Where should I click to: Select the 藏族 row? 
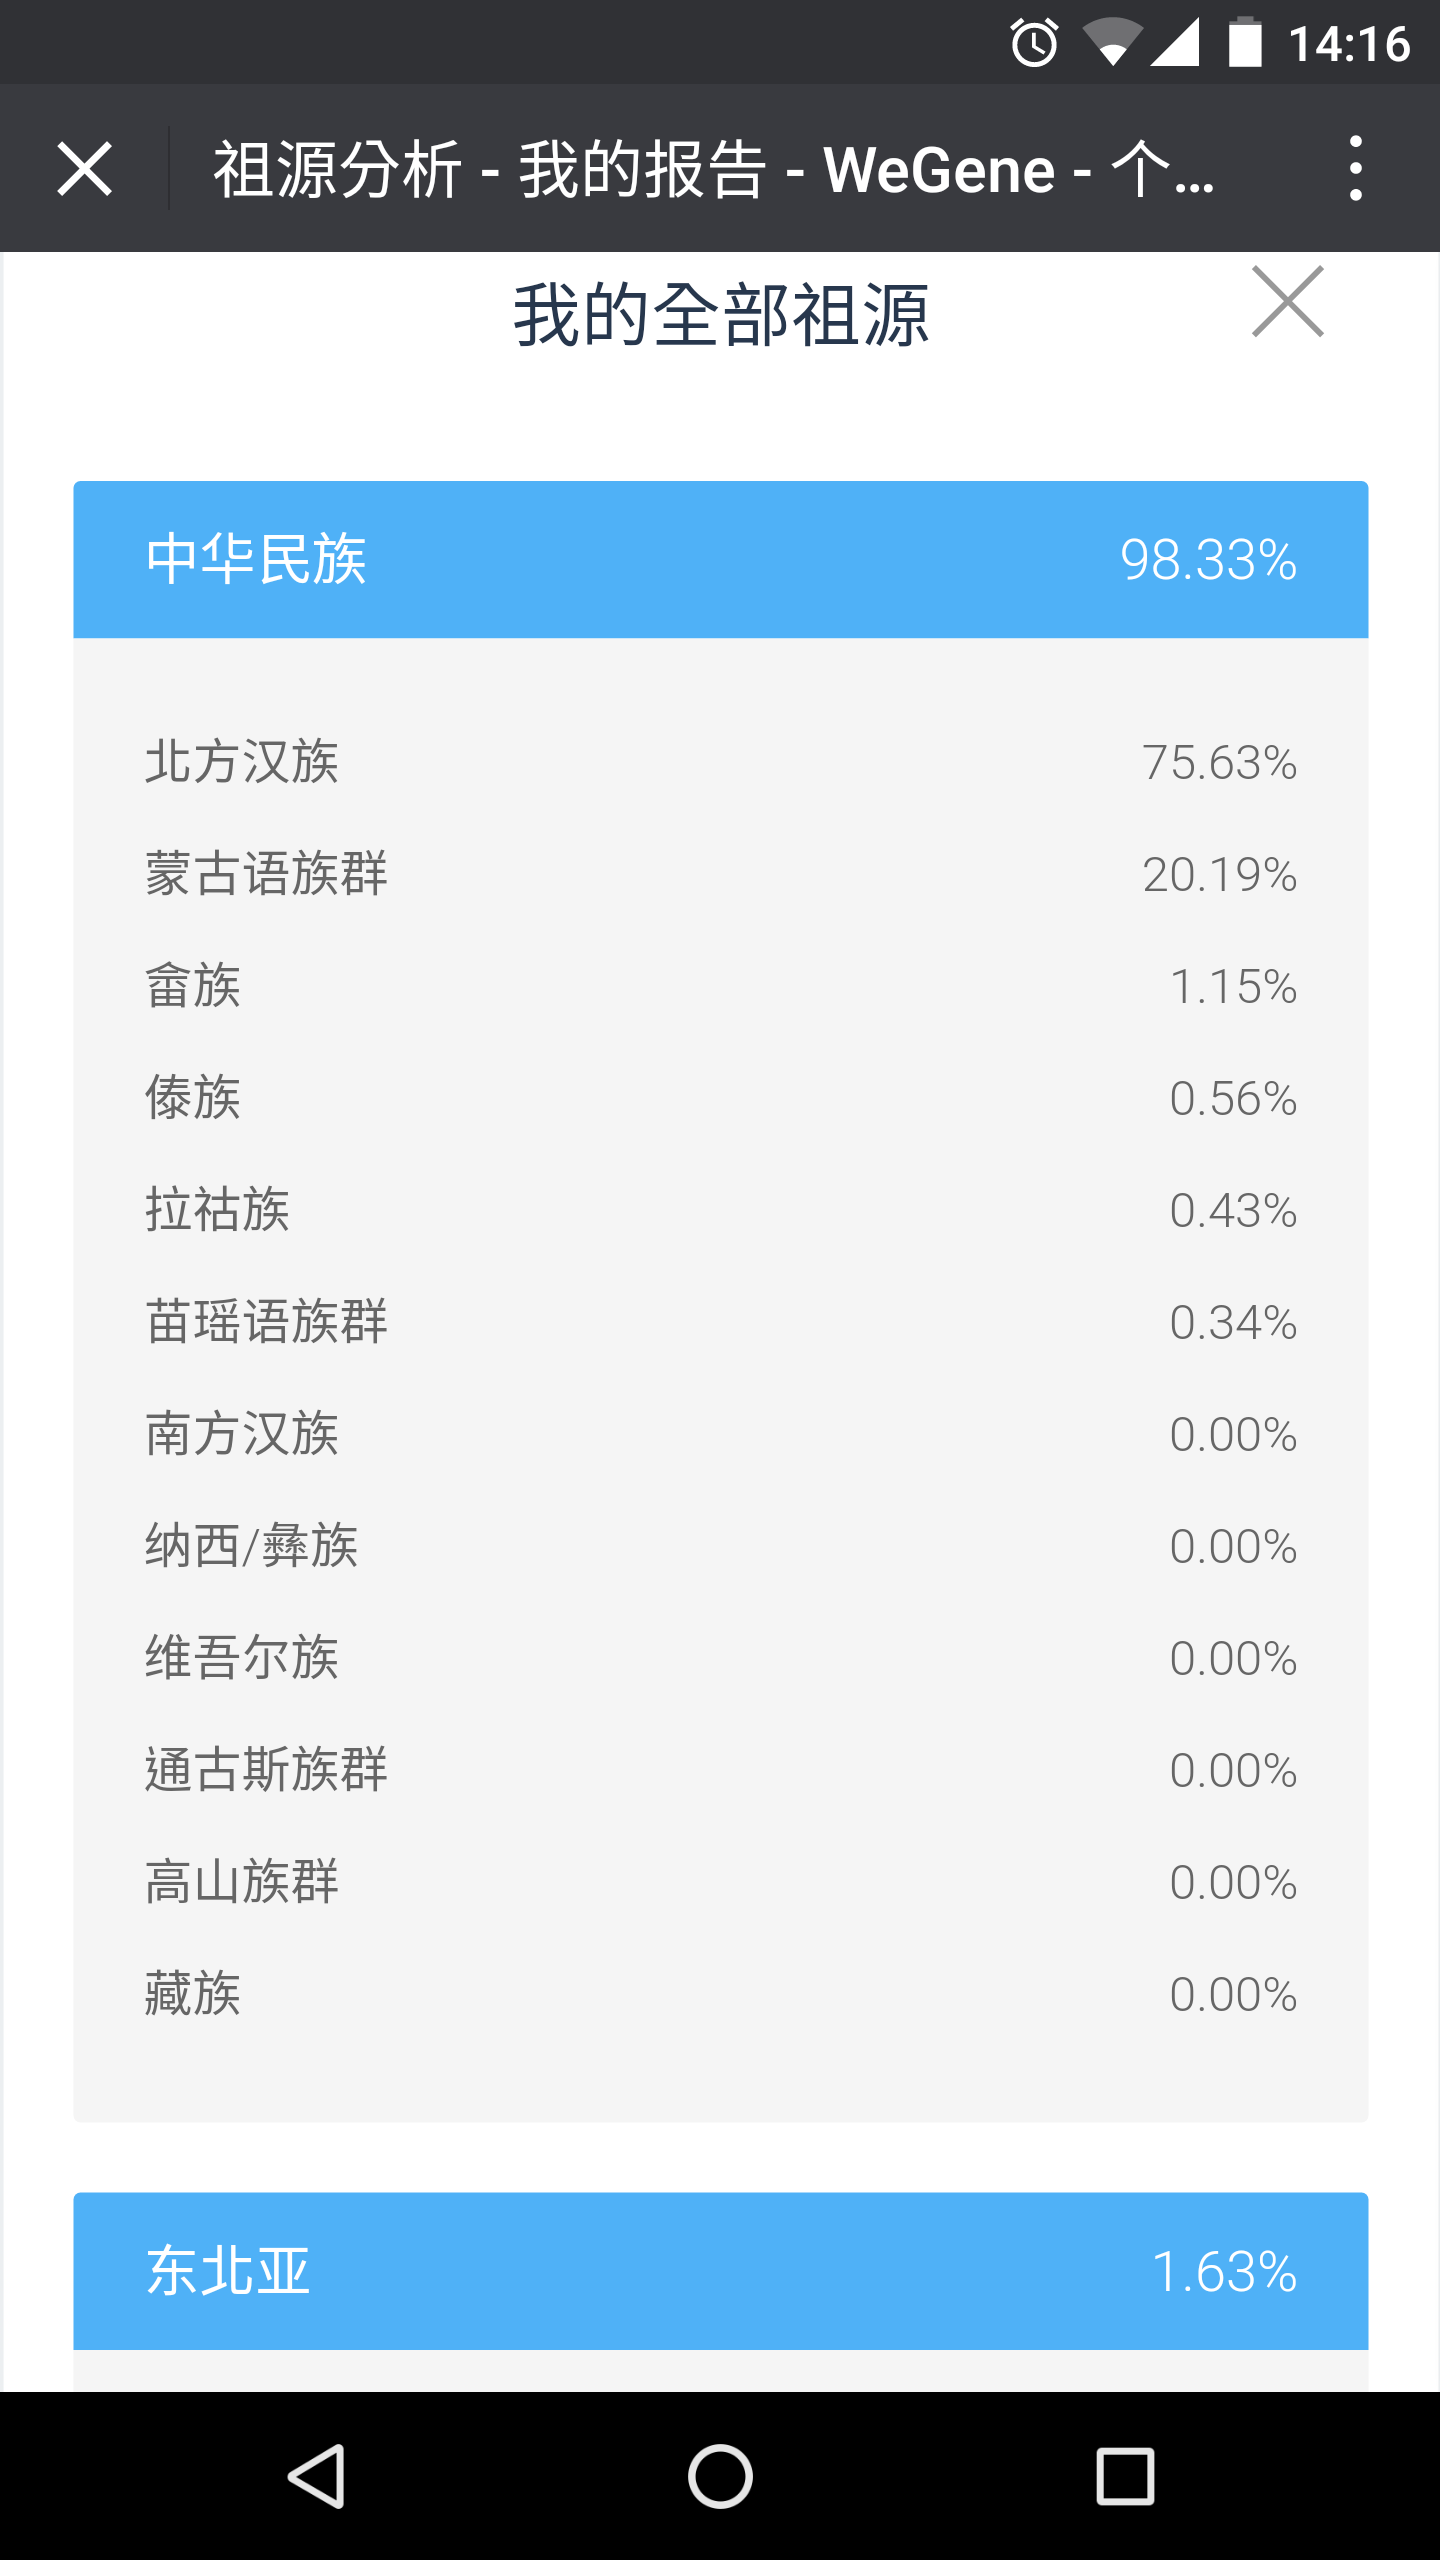pyautogui.click(x=720, y=1994)
